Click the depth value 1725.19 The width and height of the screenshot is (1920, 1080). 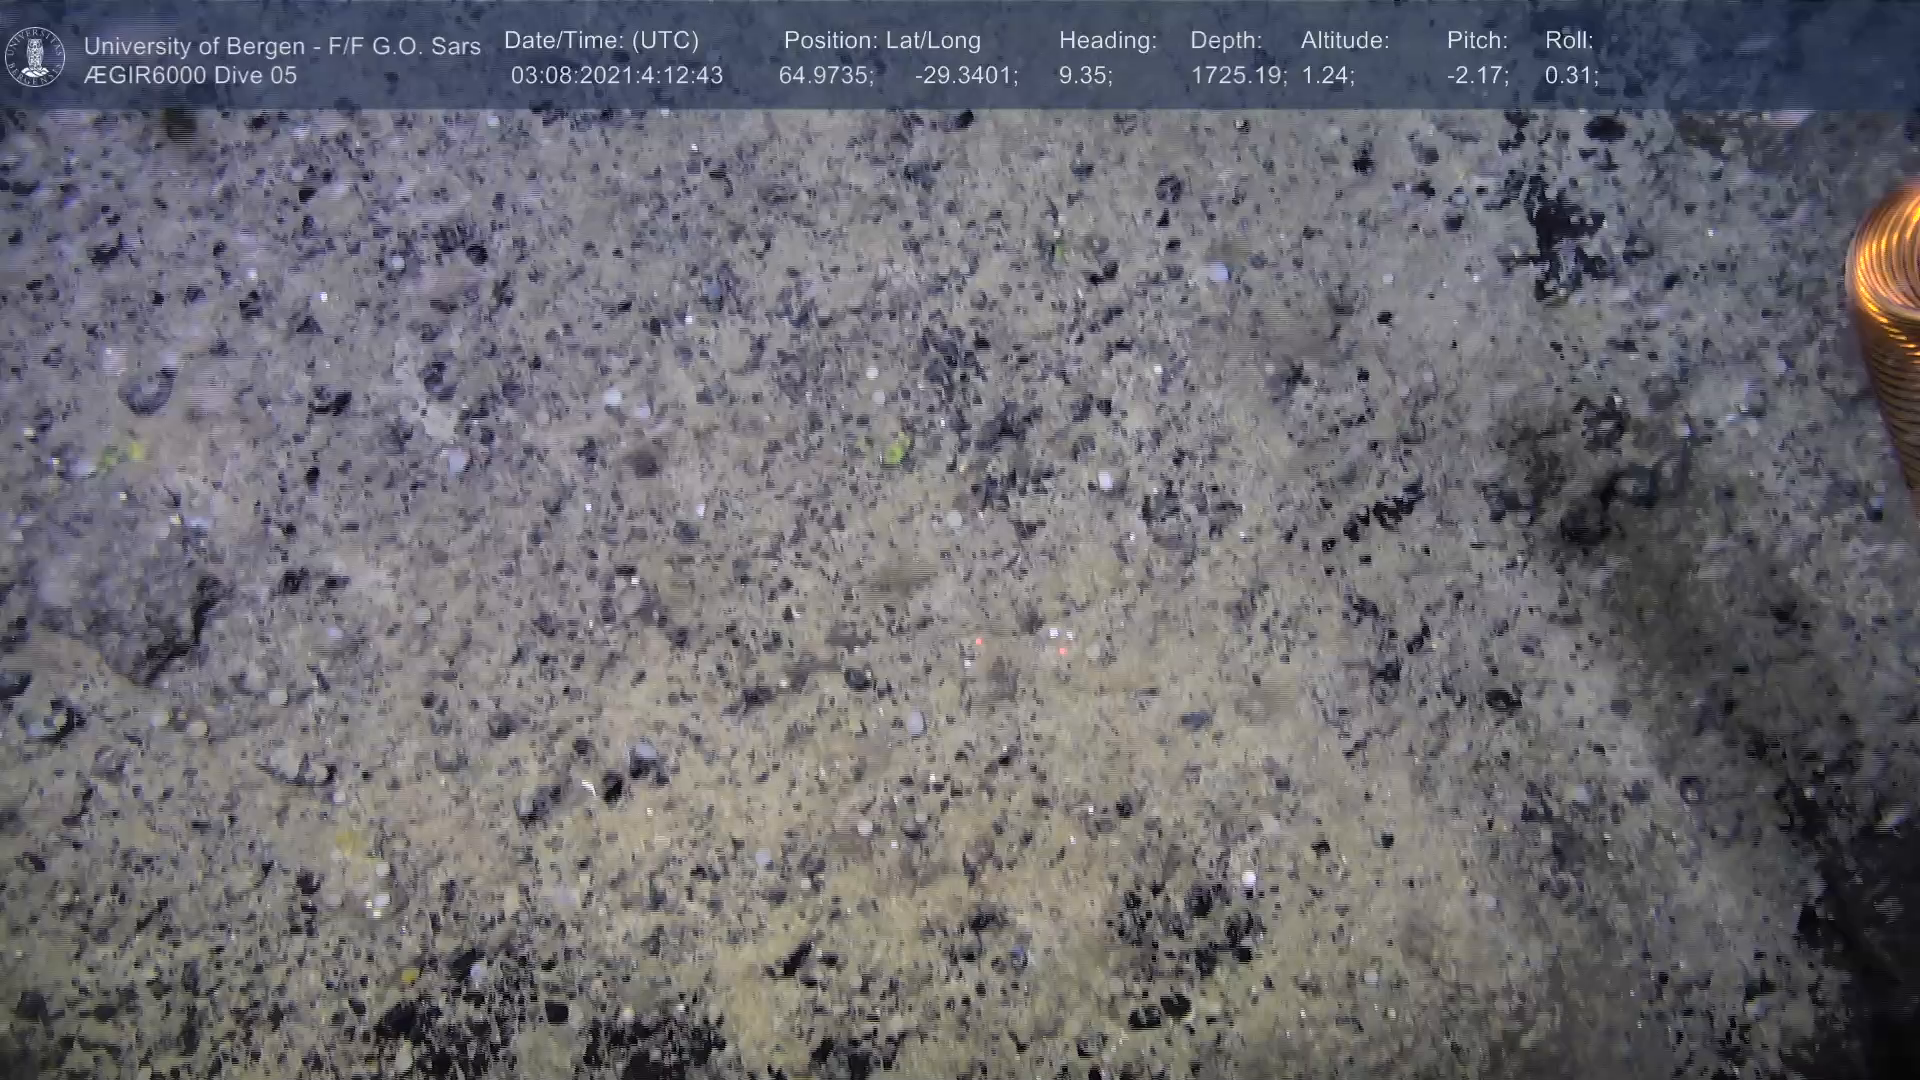(1238, 75)
